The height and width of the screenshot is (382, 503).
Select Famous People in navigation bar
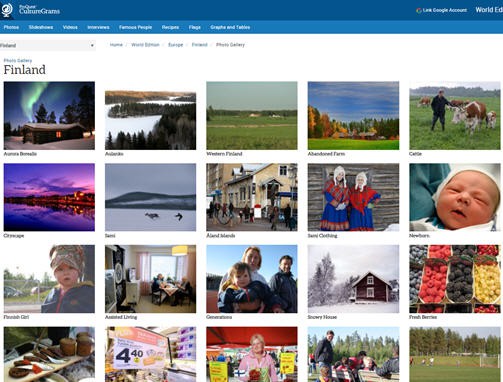pyautogui.click(x=135, y=27)
